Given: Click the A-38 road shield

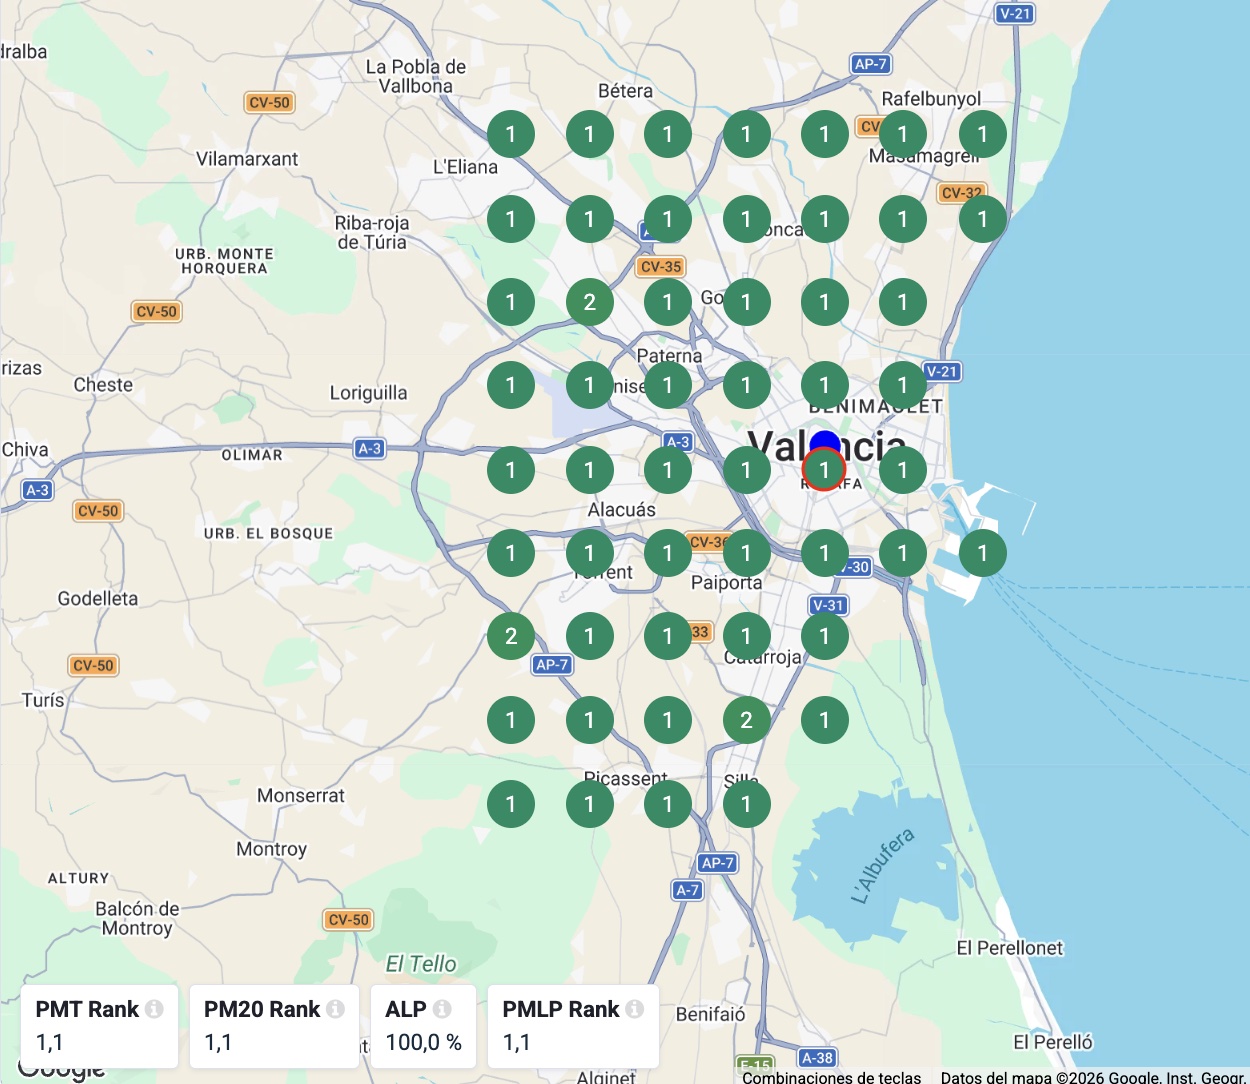Looking at the screenshot, I should point(817,1057).
